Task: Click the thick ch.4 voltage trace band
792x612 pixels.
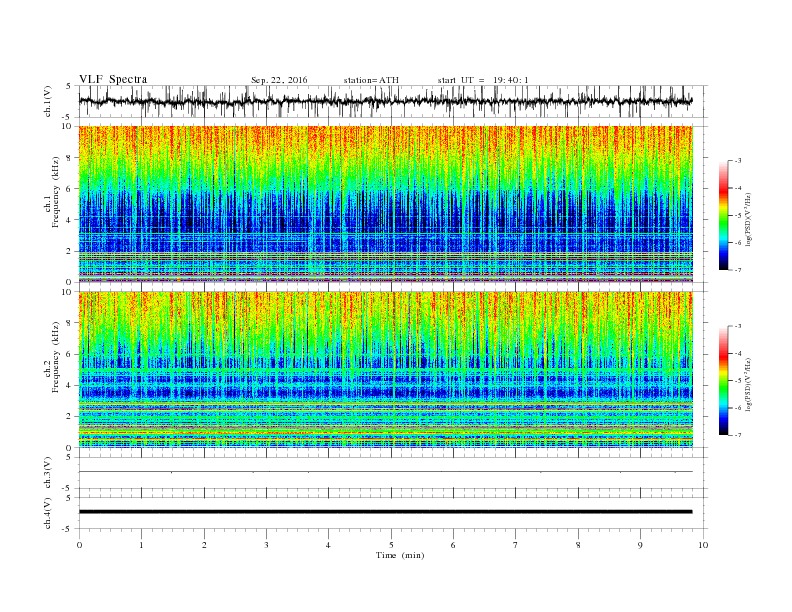Action: pos(386,512)
